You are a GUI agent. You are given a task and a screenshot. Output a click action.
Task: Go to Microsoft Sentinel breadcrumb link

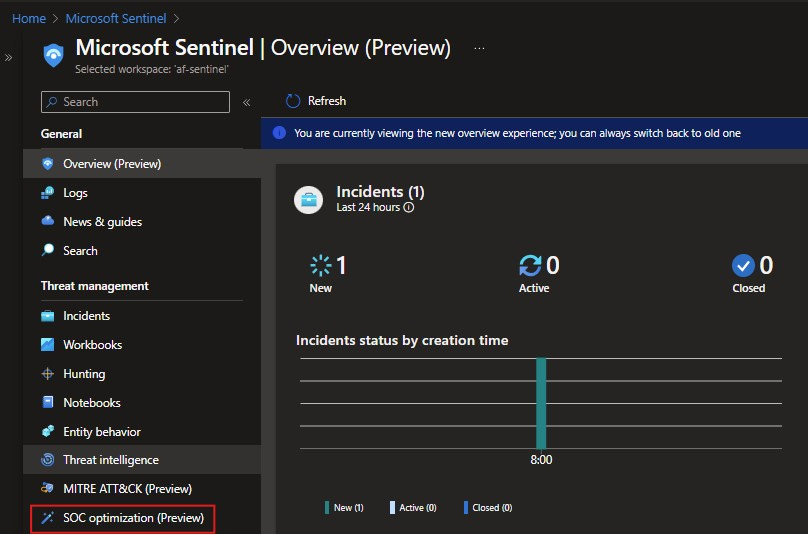(x=116, y=19)
